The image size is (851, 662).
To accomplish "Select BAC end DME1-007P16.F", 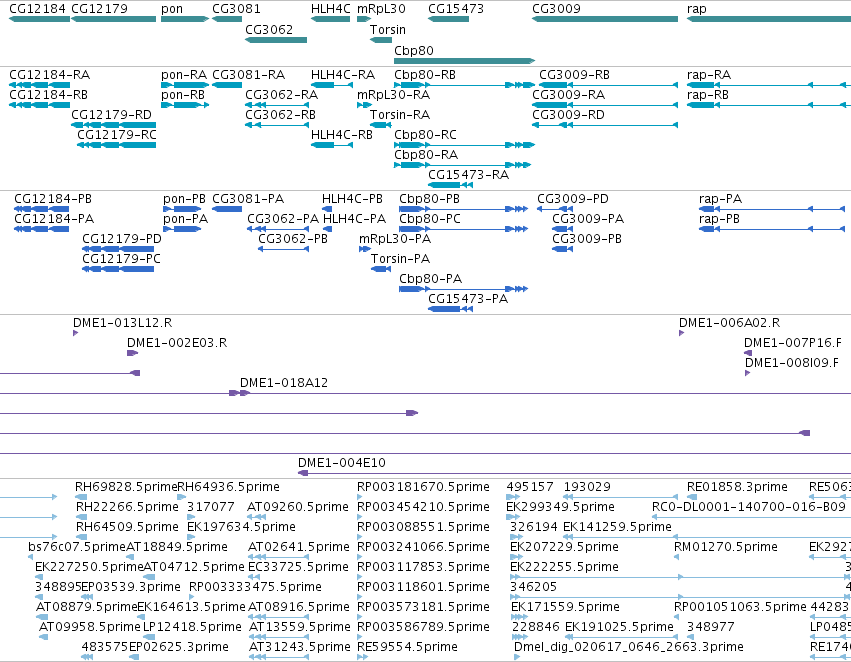I will click(748, 353).
